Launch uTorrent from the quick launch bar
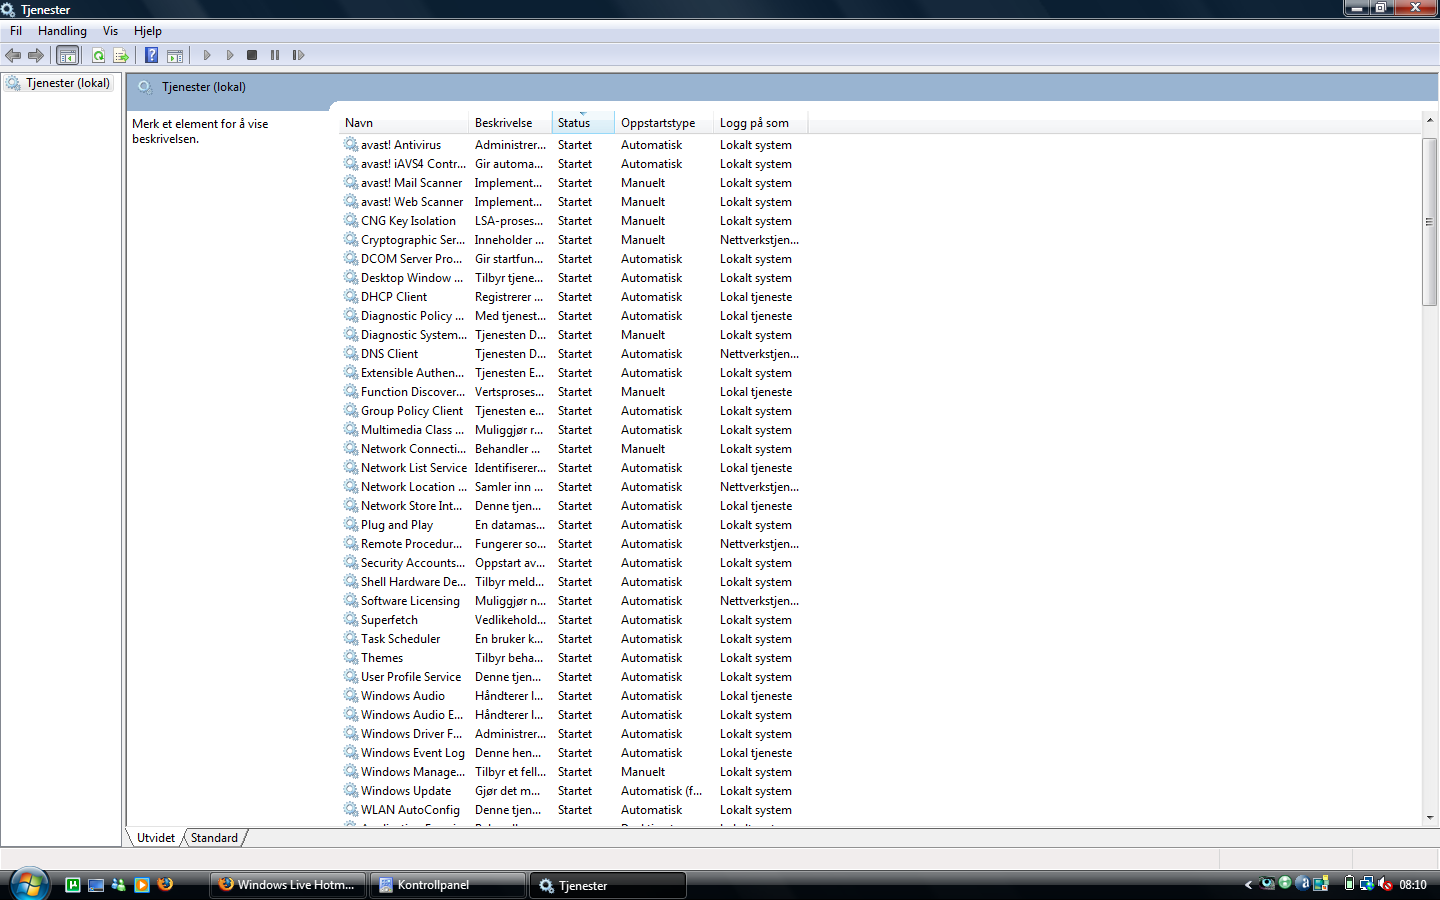1440x900 pixels. 73,884
